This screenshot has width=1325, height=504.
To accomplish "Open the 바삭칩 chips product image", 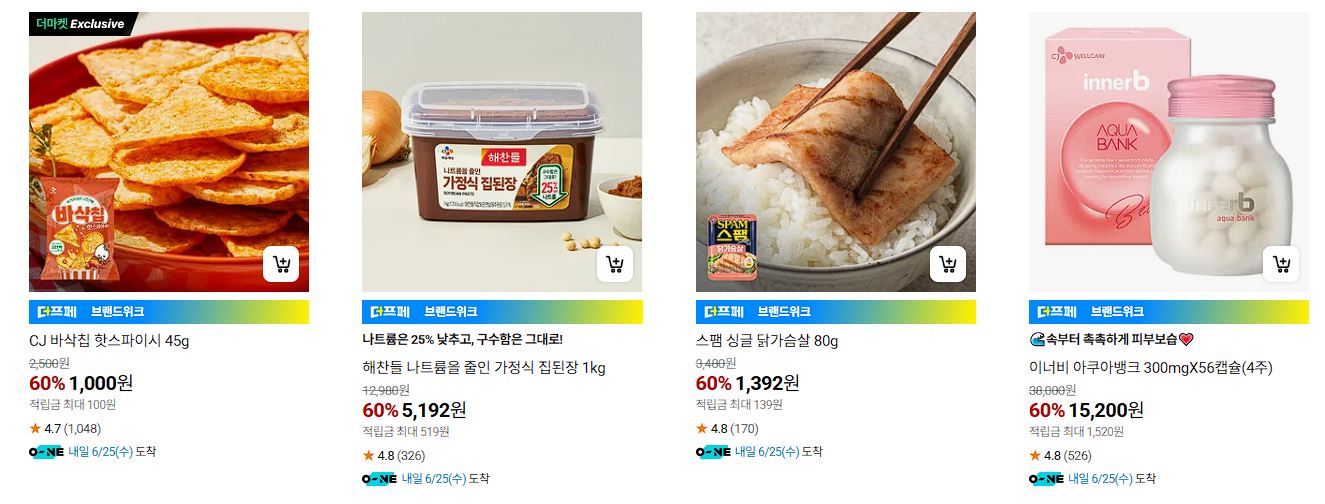I will point(169,152).
